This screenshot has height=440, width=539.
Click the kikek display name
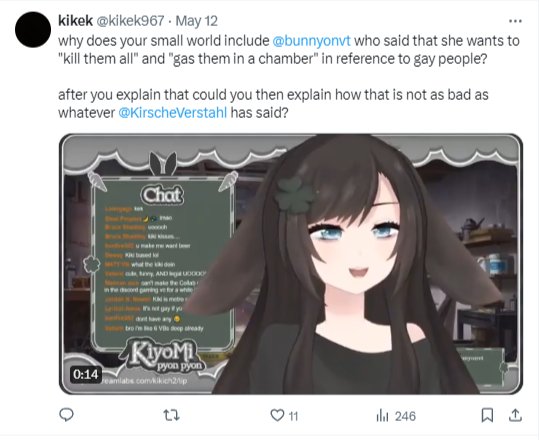point(75,21)
